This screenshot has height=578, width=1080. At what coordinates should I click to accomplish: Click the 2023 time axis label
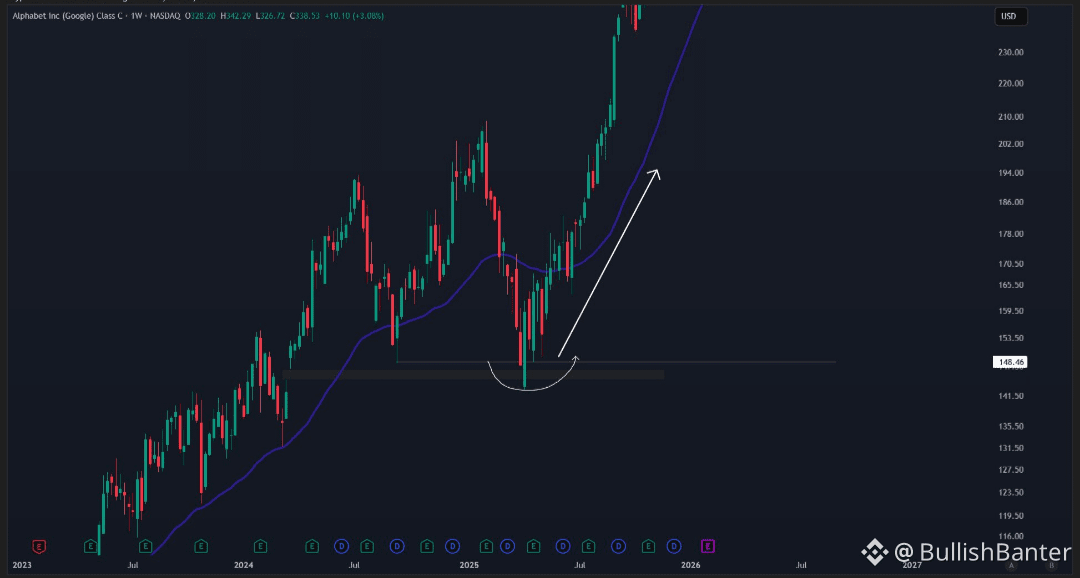click(x=22, y=566)
